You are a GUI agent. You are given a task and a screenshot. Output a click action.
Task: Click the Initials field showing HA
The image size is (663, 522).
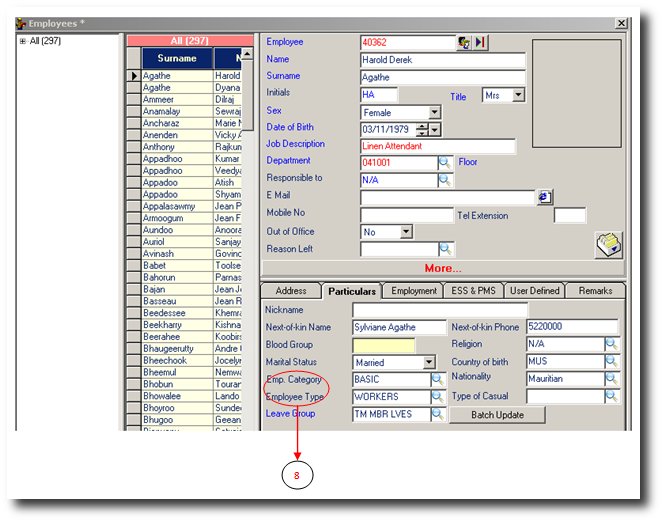coord(379,95)
